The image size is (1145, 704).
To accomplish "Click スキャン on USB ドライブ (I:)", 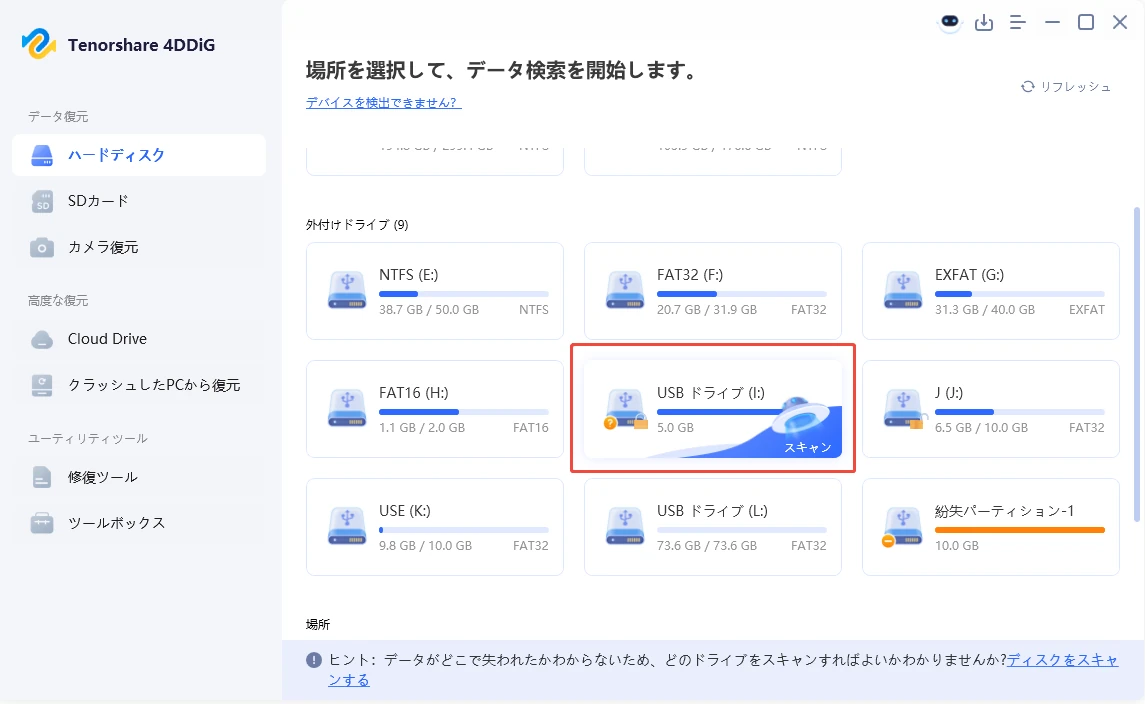I will pos(807,447).
